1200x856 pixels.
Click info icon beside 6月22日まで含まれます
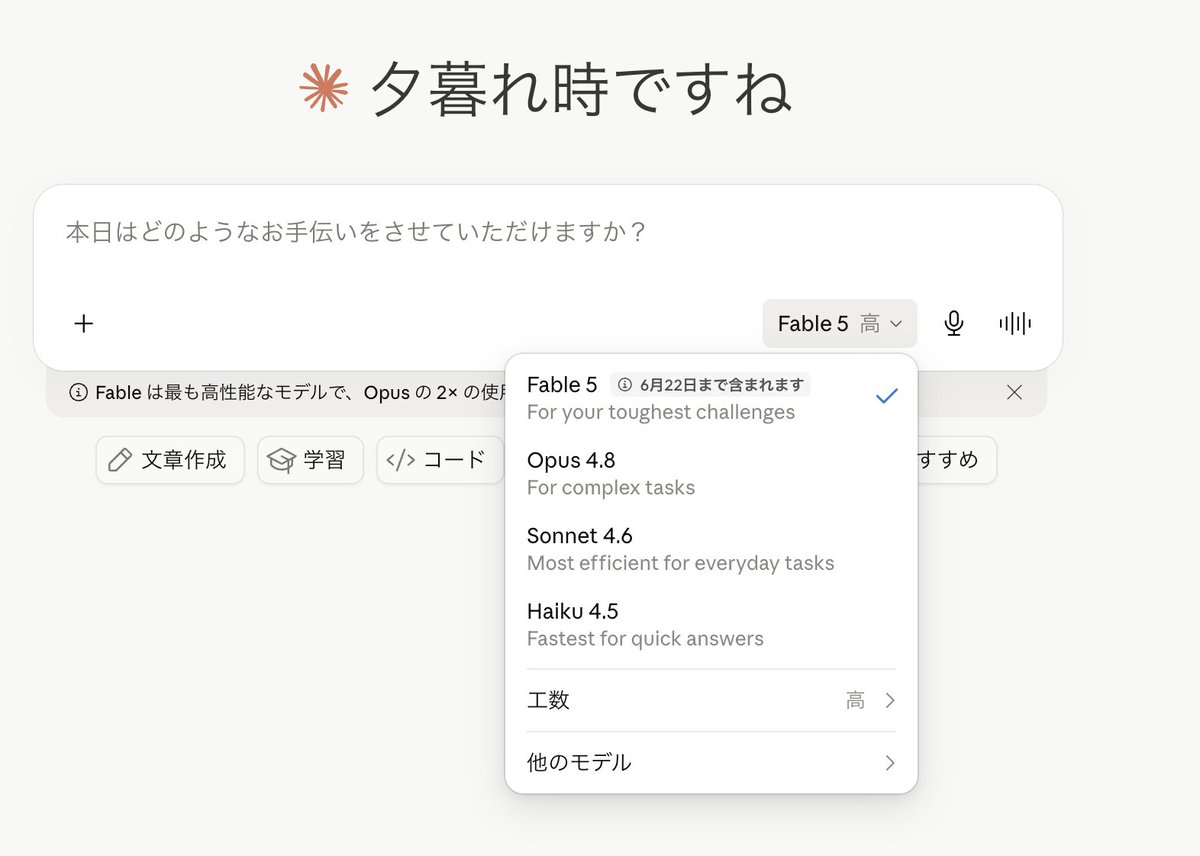pyautogui.click(x=625, y=384)
